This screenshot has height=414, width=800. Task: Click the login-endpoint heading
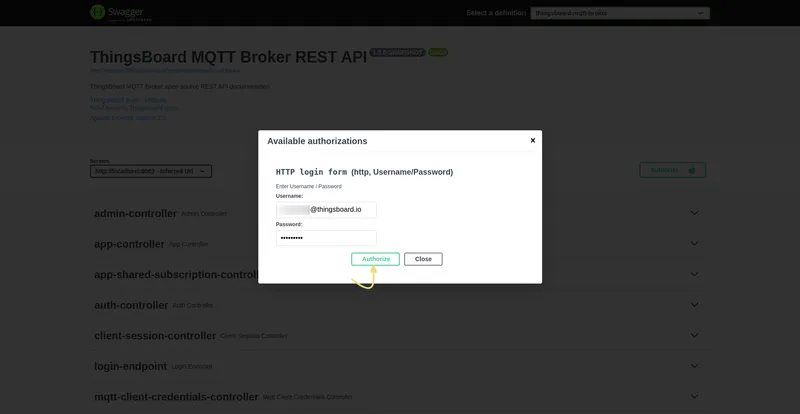131,367
